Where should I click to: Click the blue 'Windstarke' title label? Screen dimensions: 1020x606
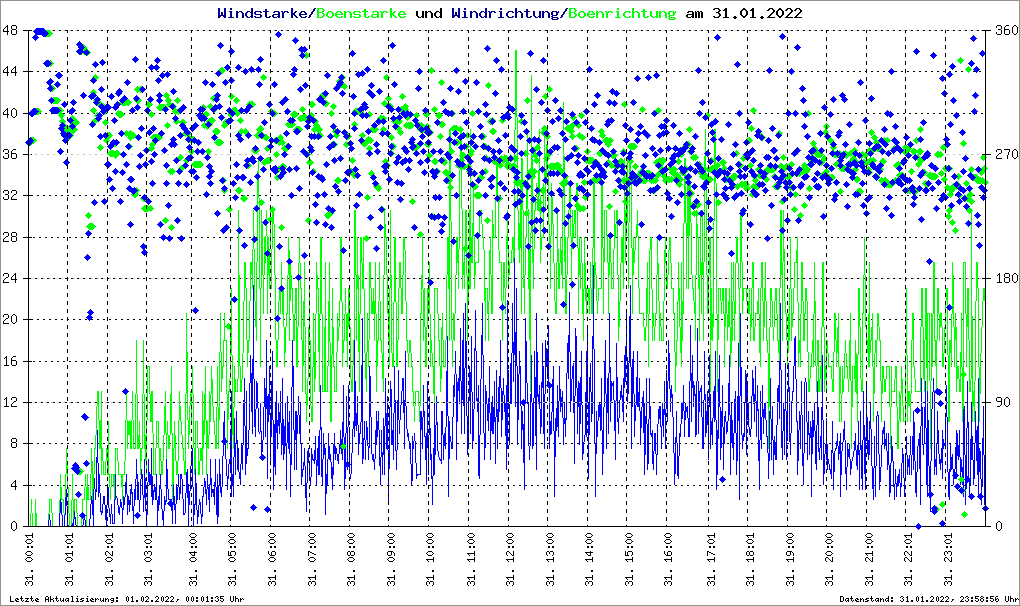pos(264,14)
